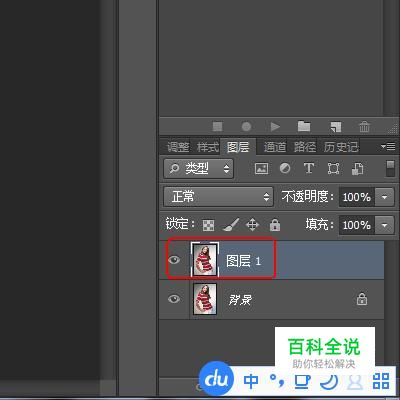
Task: Switch to the 样式 tab
Action: pos(208,147)
